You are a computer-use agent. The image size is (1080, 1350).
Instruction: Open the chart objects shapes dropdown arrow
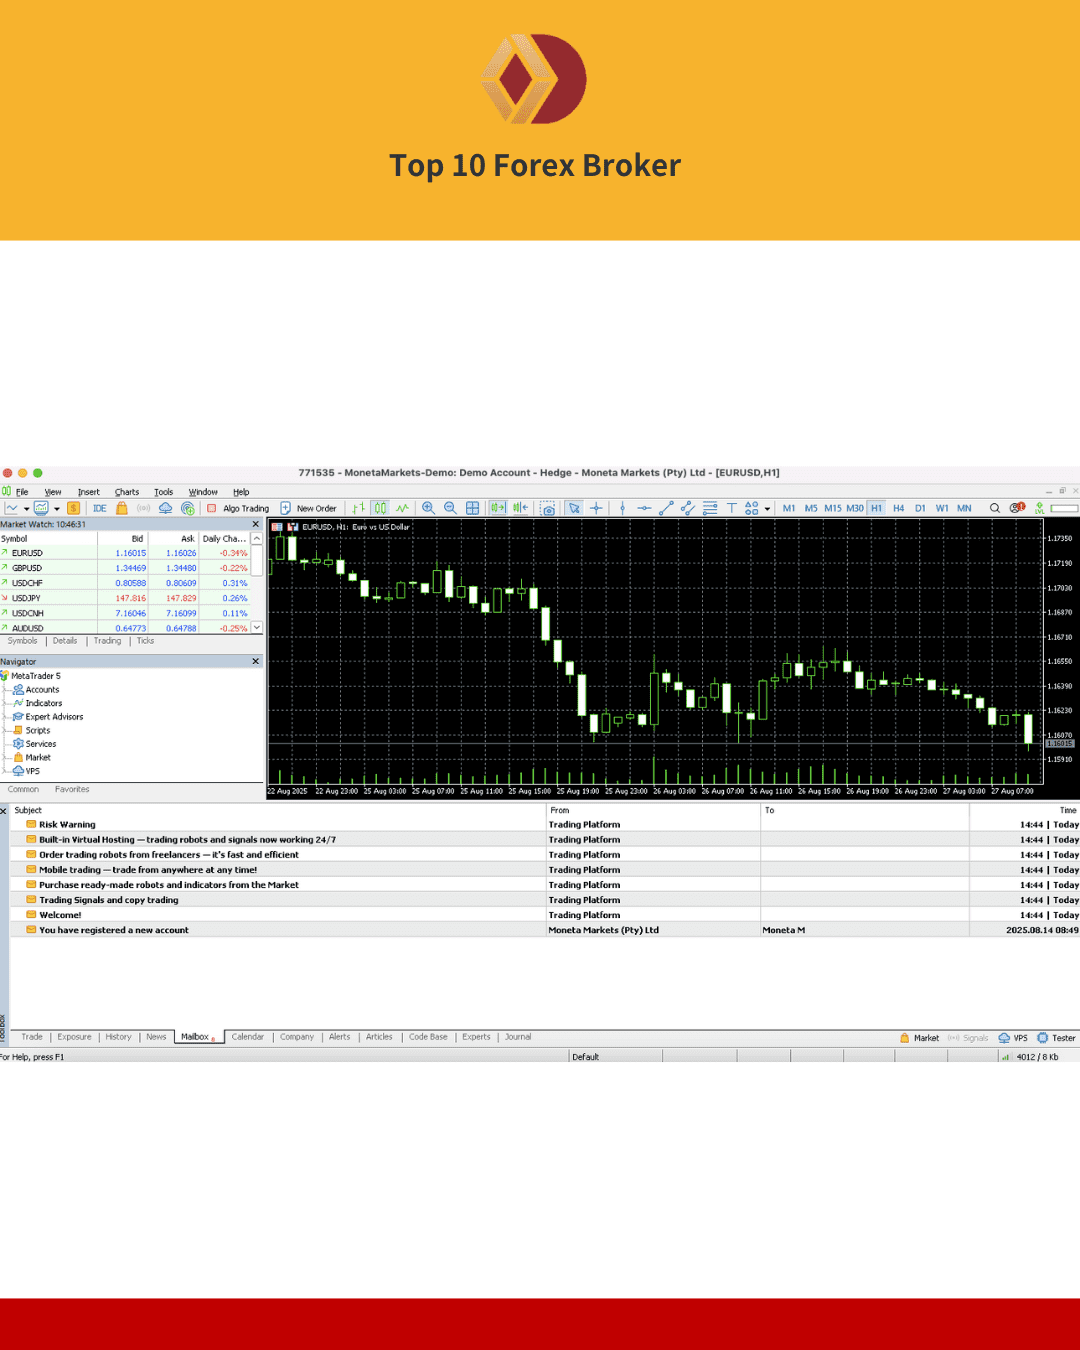pyautogui.click(x=767, y=509)
